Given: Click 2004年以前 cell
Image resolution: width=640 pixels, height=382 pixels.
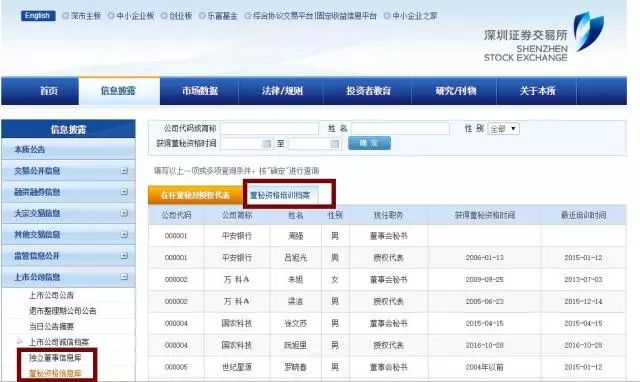Looking at the screenshot, I should coord(484,367).
